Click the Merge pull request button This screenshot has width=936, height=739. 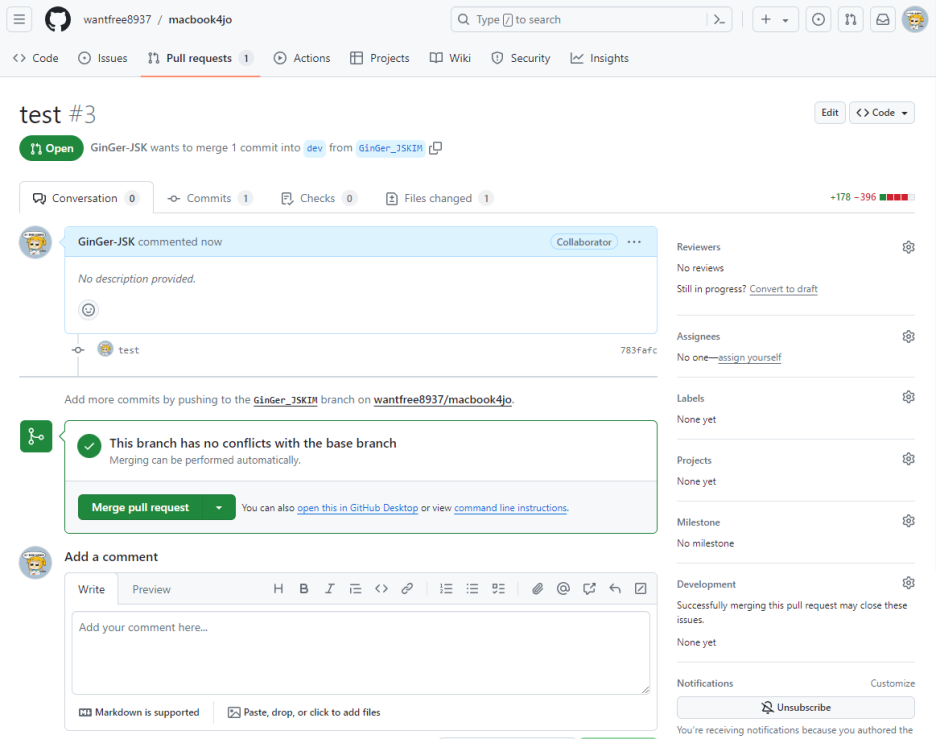(x=140, y=508)
